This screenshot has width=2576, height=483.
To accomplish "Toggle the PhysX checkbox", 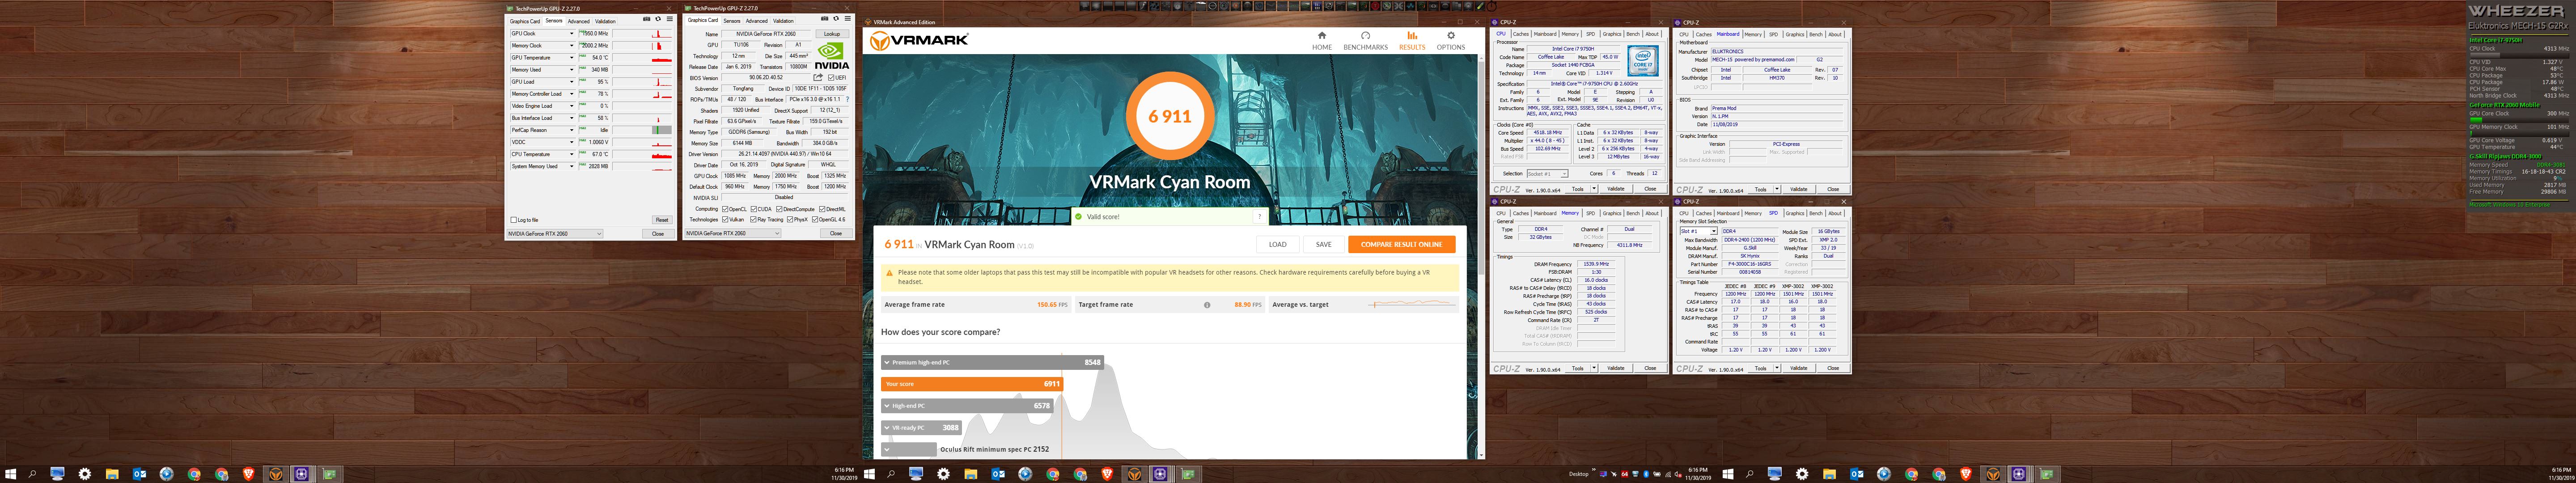I will click(x=790, y=220).
